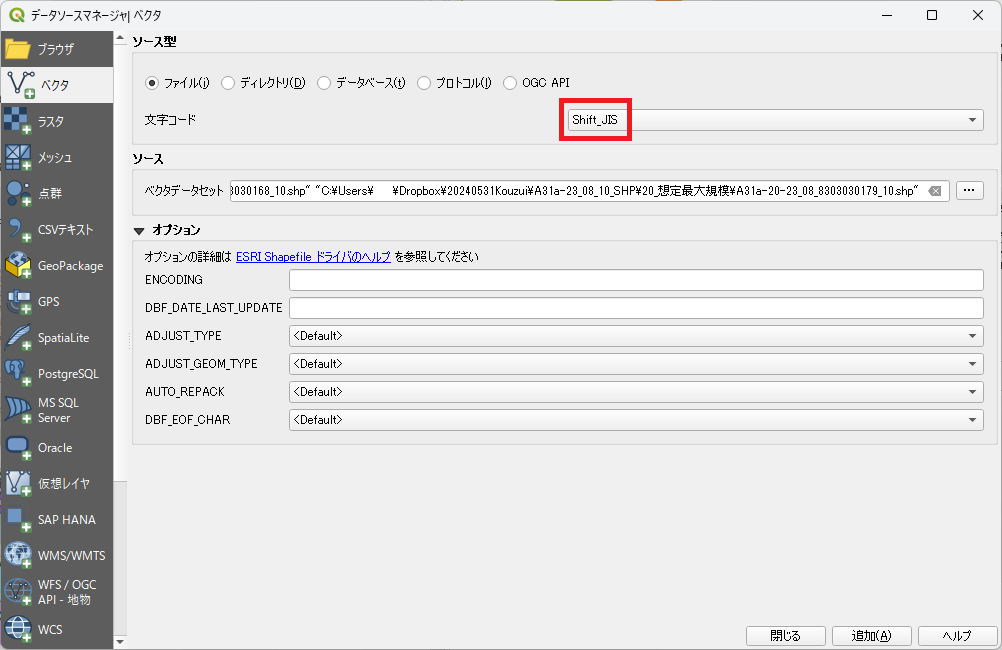Click the Oracle database icon

point(18,447)
